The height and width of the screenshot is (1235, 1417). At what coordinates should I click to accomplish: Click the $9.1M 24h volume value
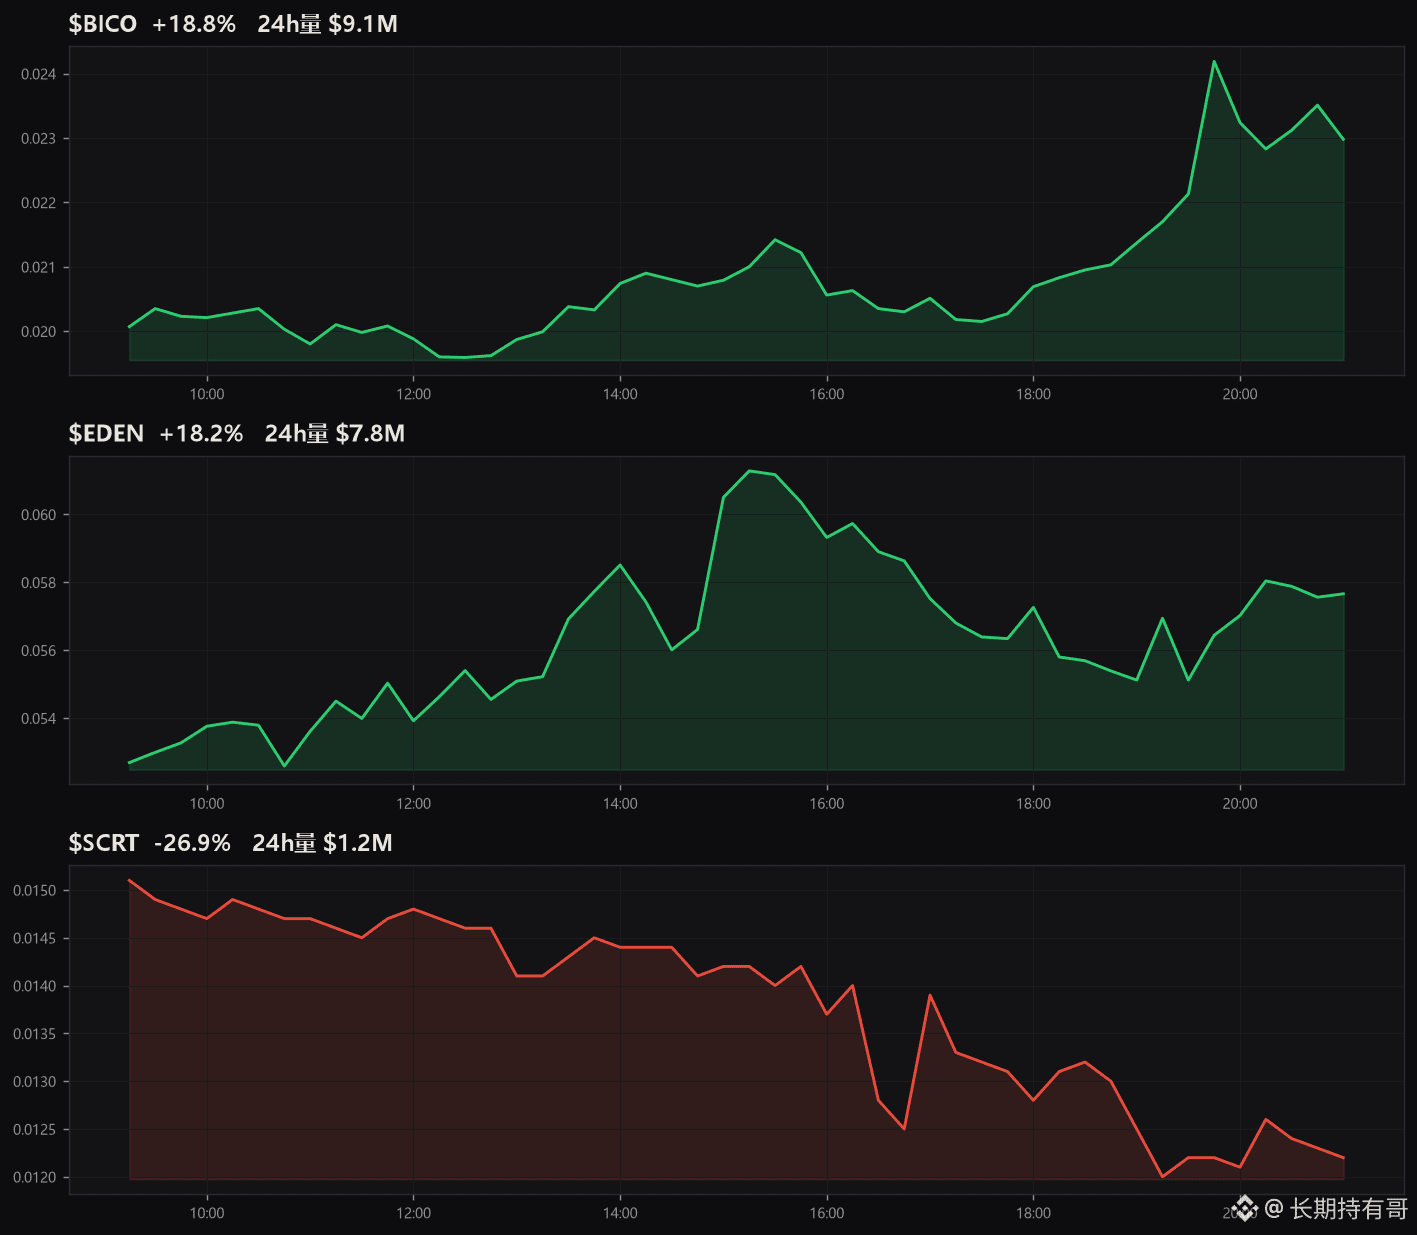pos(363,24)
